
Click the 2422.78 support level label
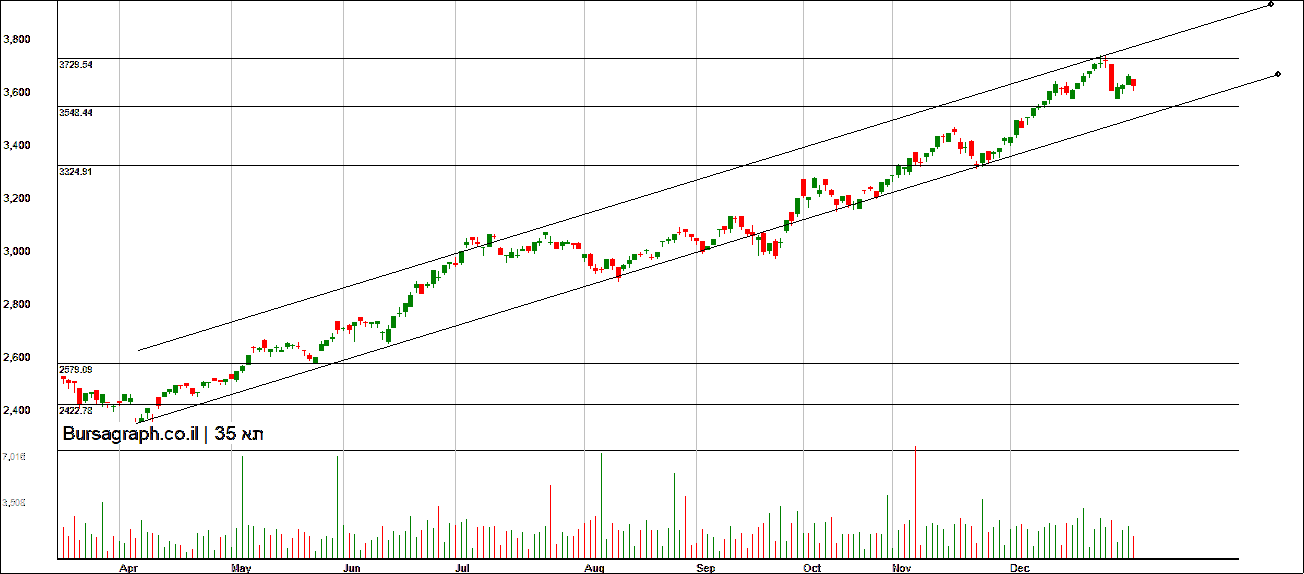(x=76, y=411)
